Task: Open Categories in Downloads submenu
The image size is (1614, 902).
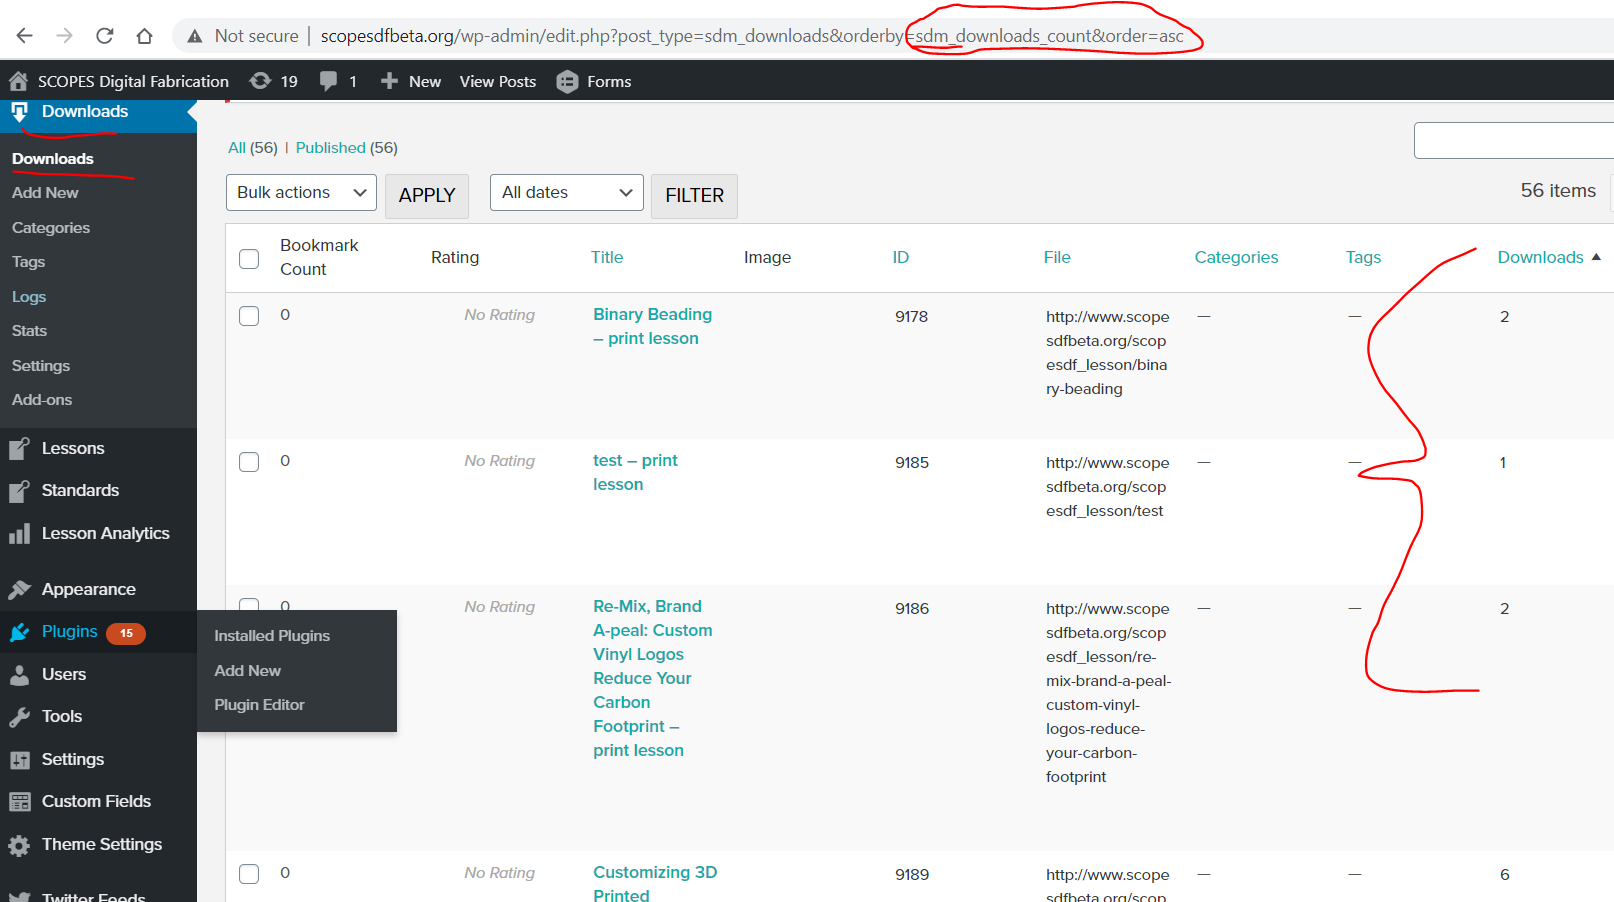Action: click(51, 228)
